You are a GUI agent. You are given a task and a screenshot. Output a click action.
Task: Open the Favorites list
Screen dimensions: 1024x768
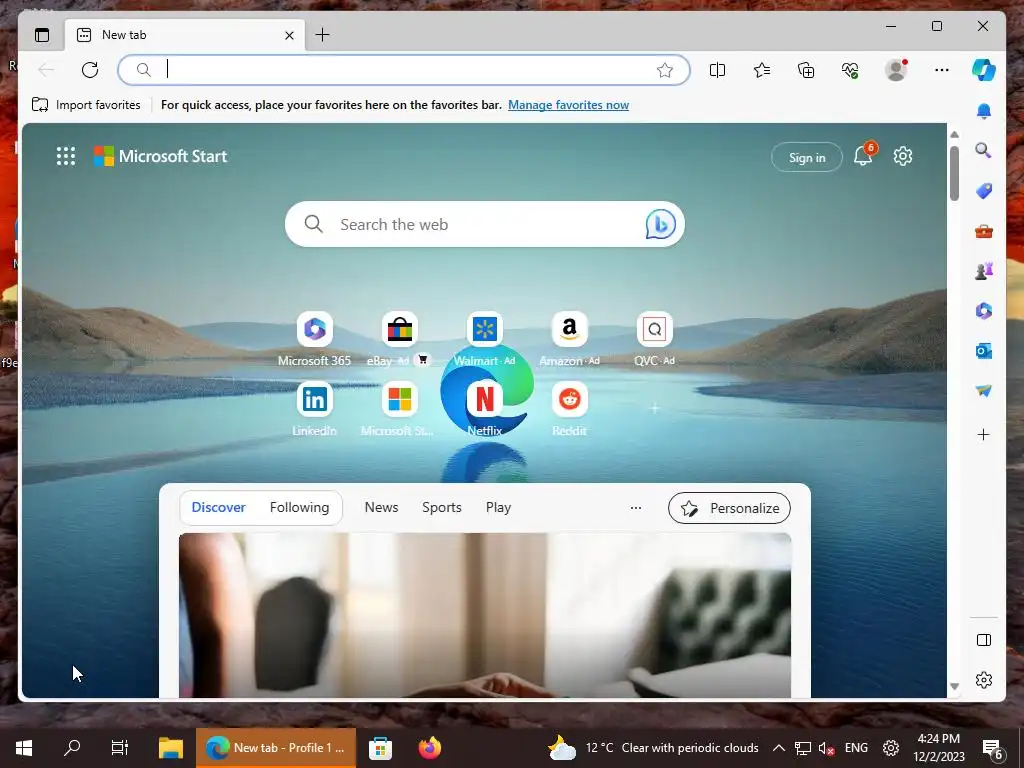pyautogui.click(x=761, y=70)
